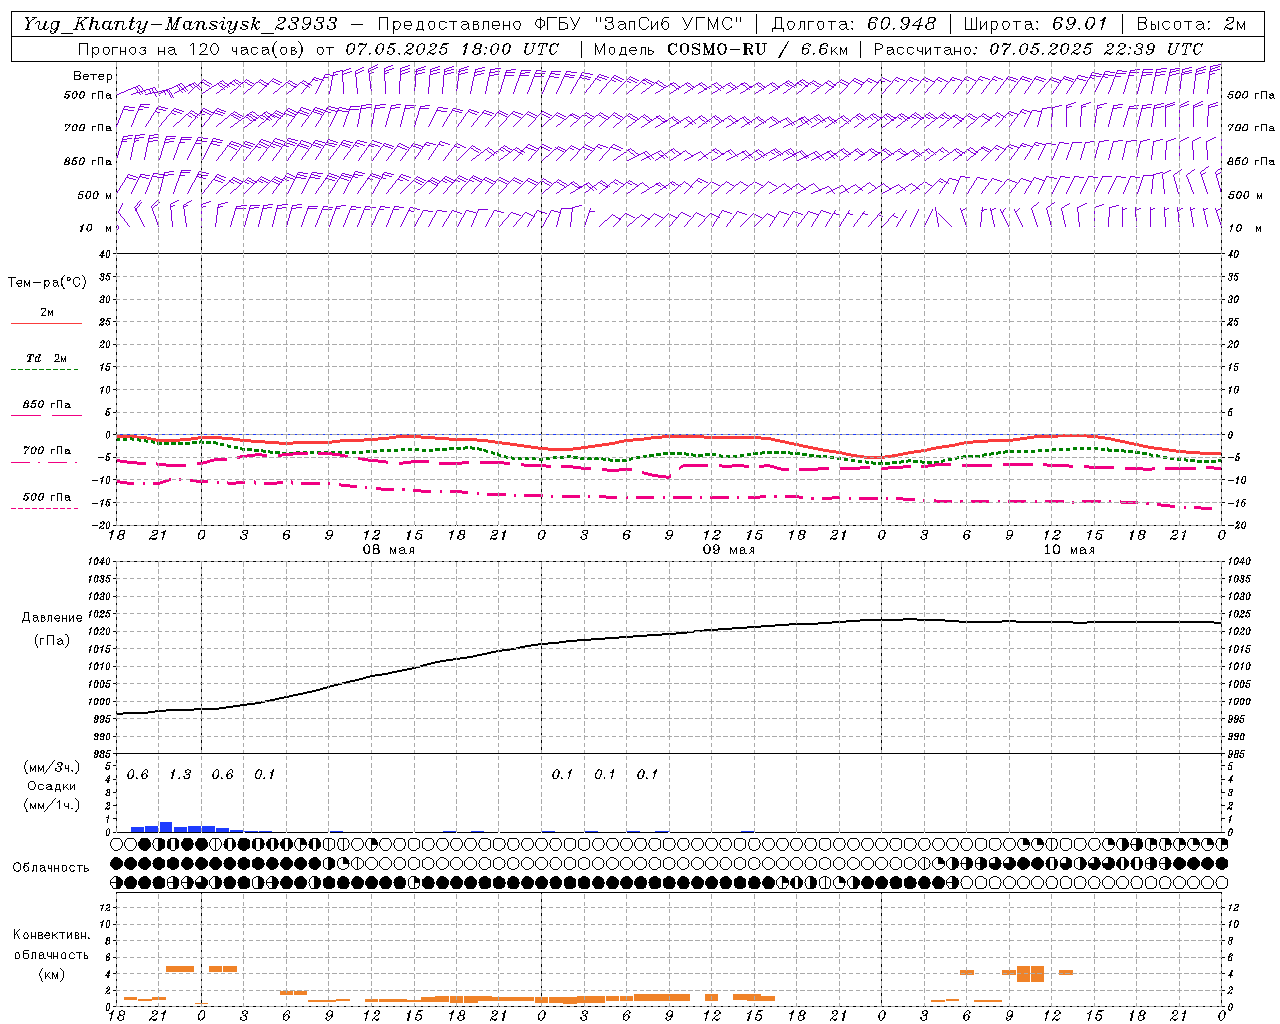The width and height of the screenshot is (1280, 1024).
Task: Click the '700 гПа' temperature legend entry
Action: tap(47, 451)
